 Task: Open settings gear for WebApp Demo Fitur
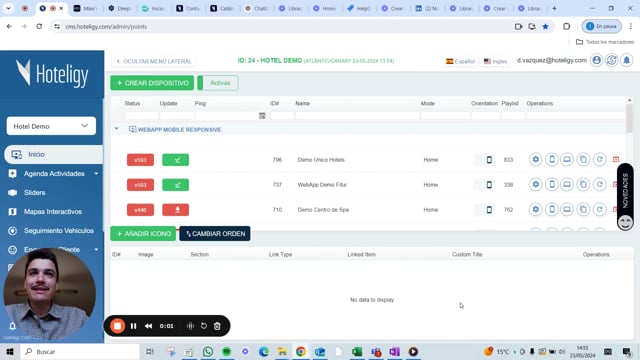(x=536, y=184)
